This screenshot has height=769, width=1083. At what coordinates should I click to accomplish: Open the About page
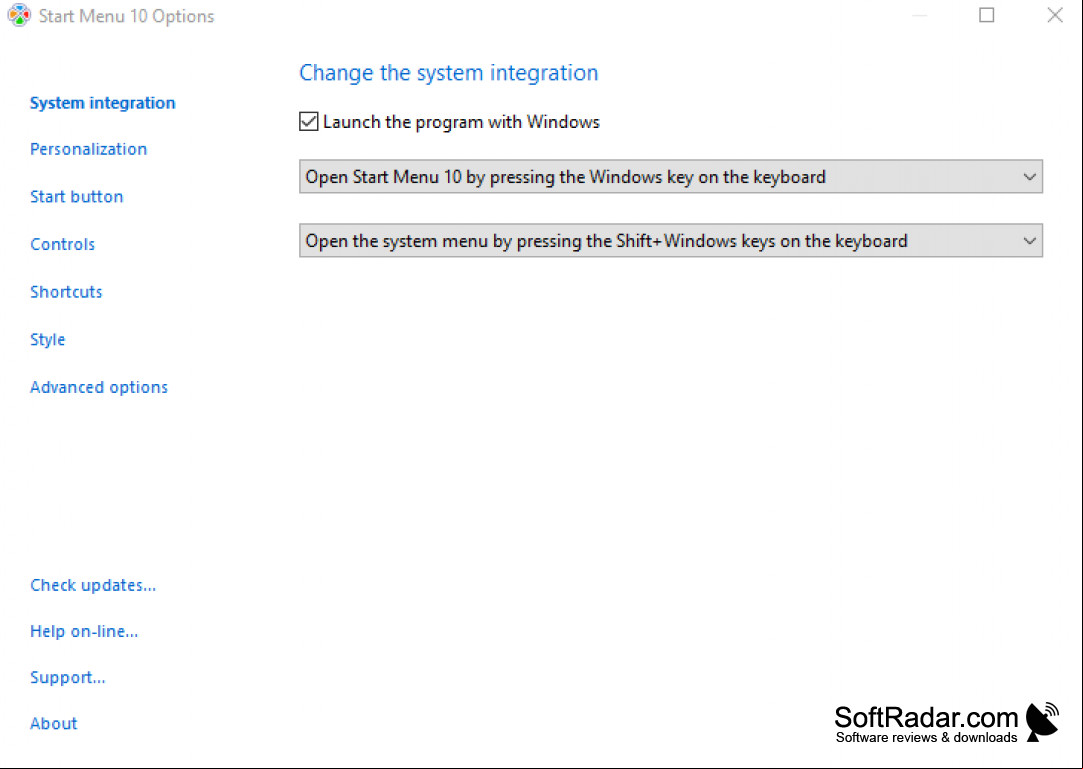[54, 723]
